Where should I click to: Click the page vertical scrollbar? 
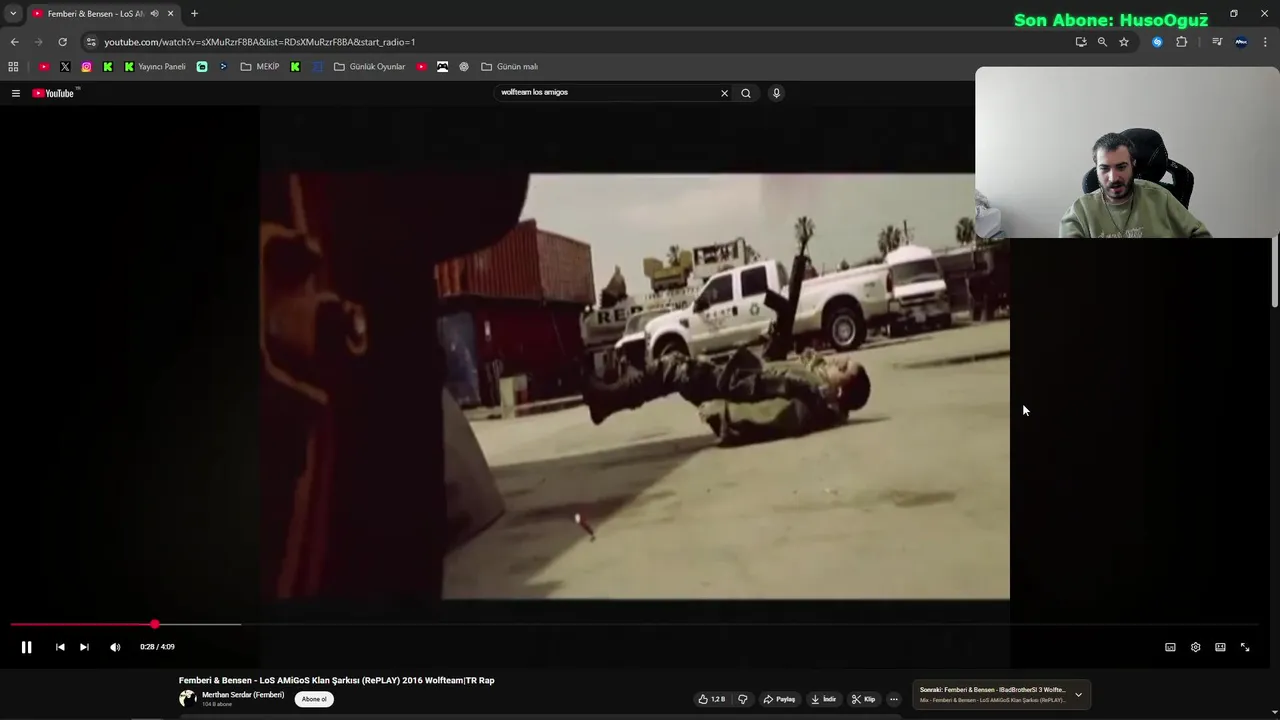click(1275, 270)
